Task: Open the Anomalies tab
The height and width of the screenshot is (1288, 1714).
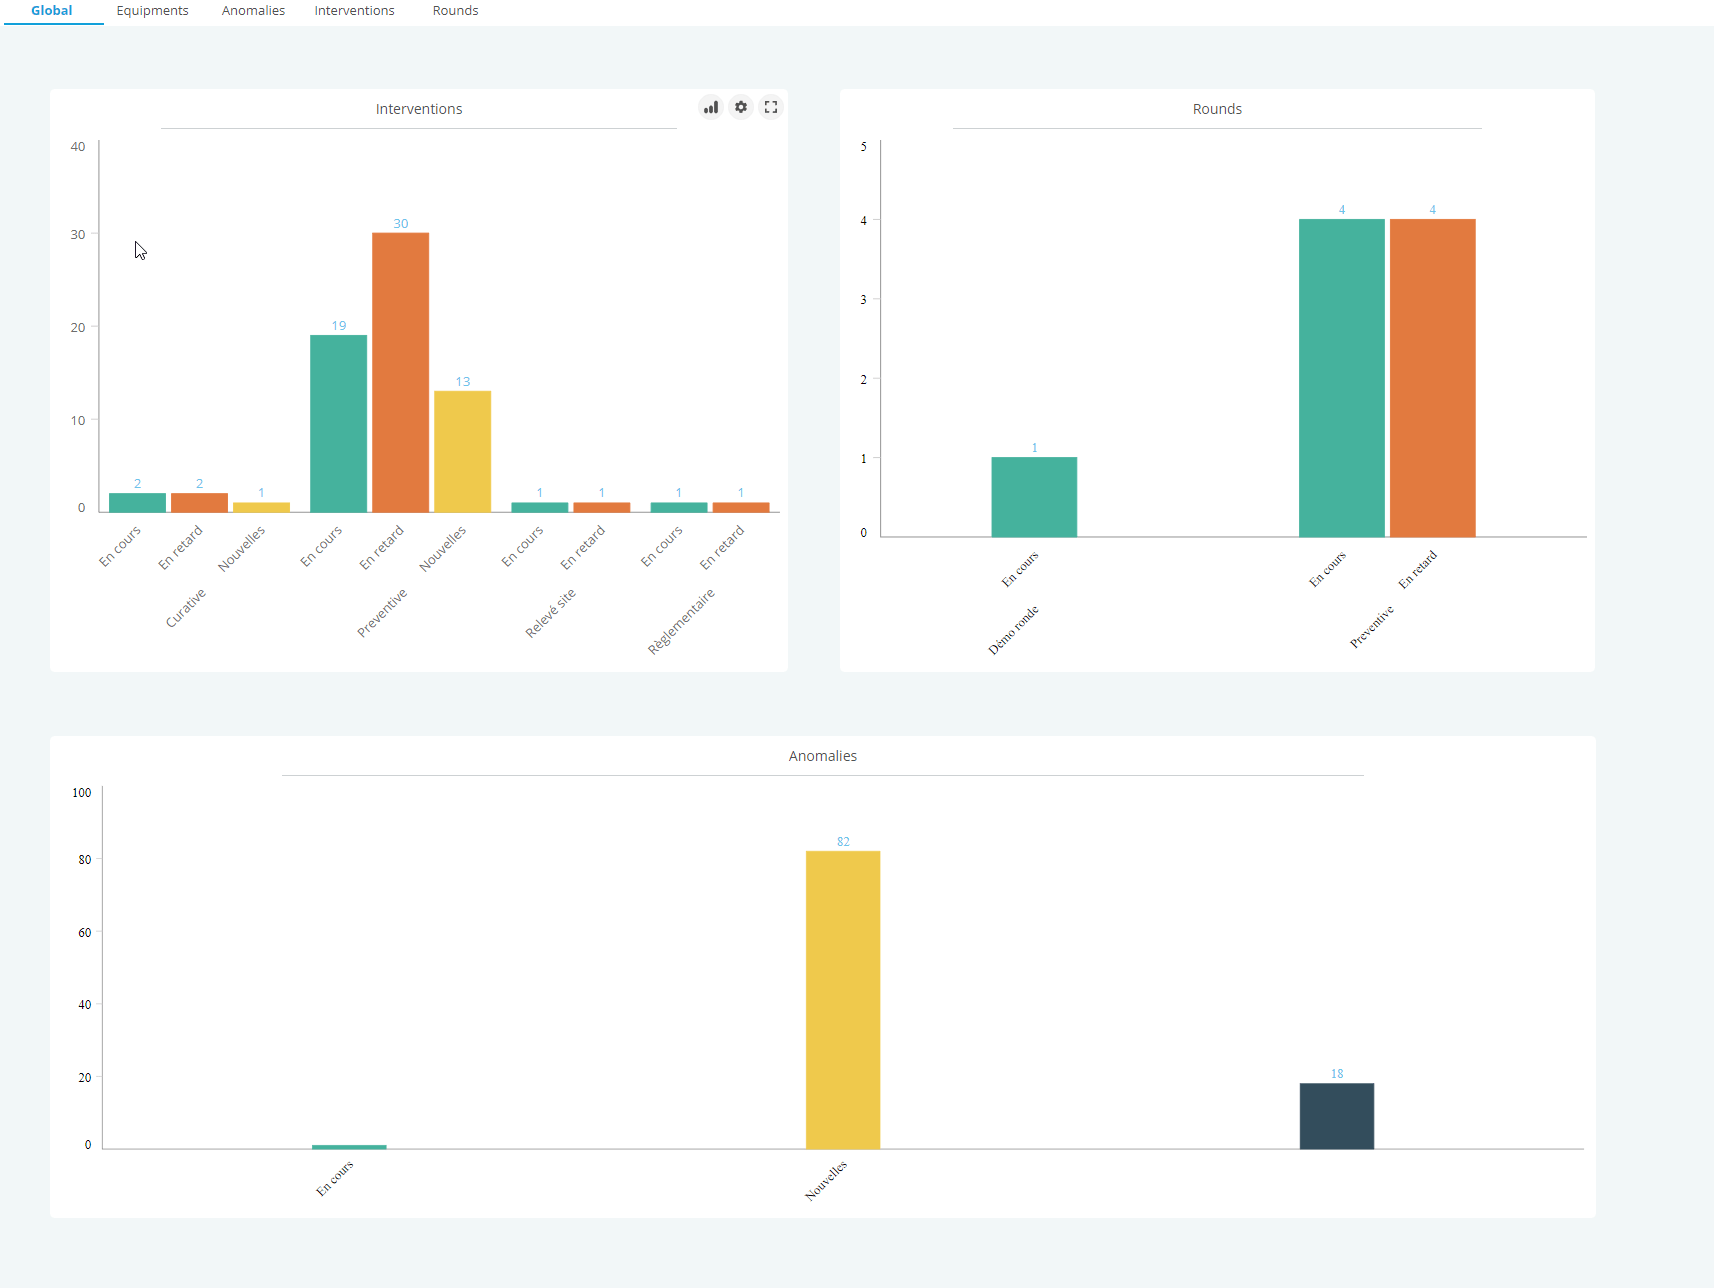Action: [x=253, y=11]
